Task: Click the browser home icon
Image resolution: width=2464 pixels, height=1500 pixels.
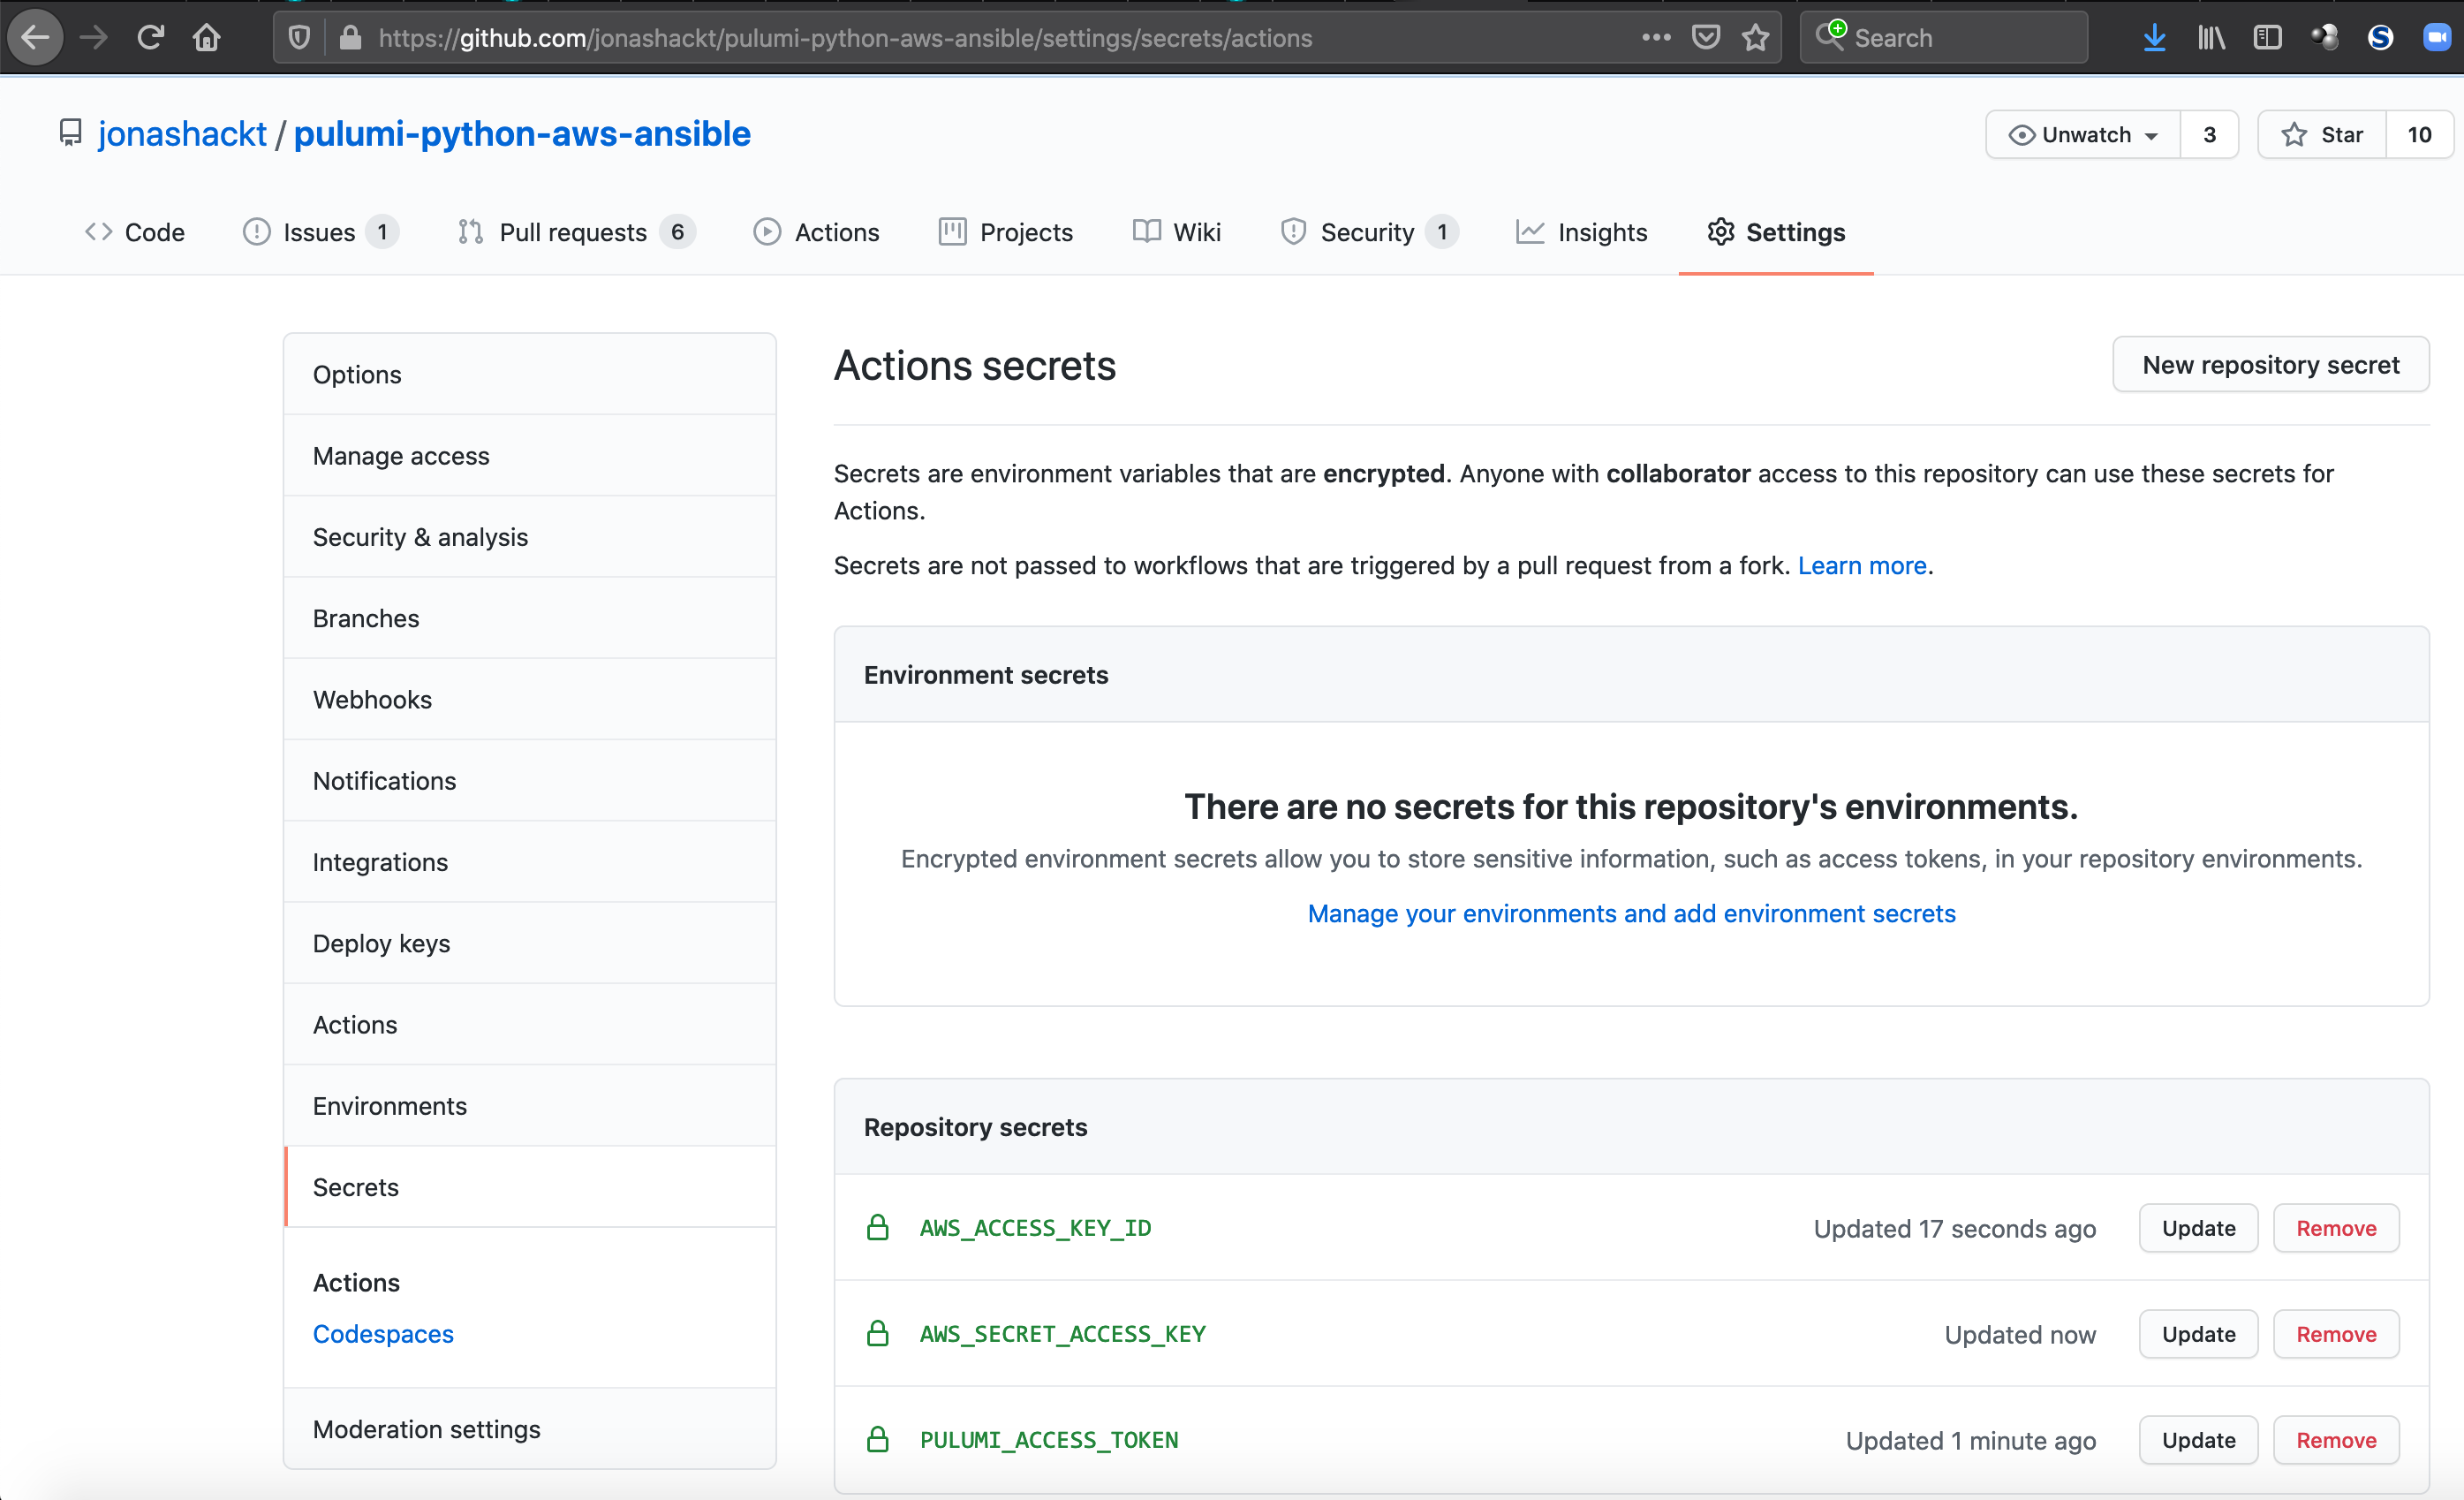Action: tap(207, 38)
